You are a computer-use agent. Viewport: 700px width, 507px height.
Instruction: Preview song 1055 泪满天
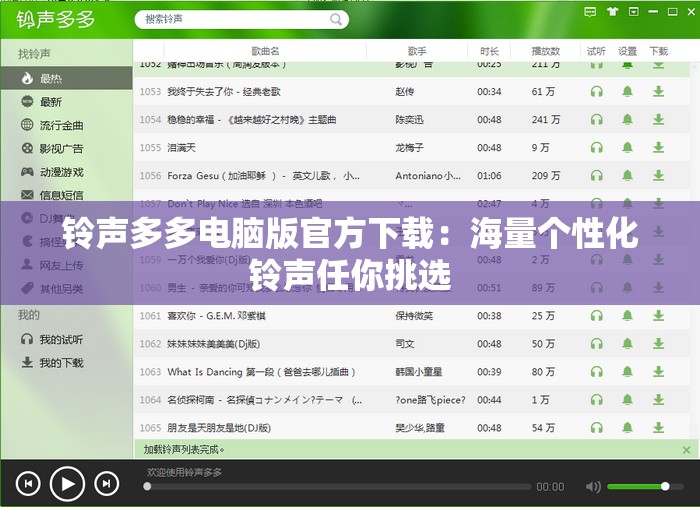pos(596,148)
